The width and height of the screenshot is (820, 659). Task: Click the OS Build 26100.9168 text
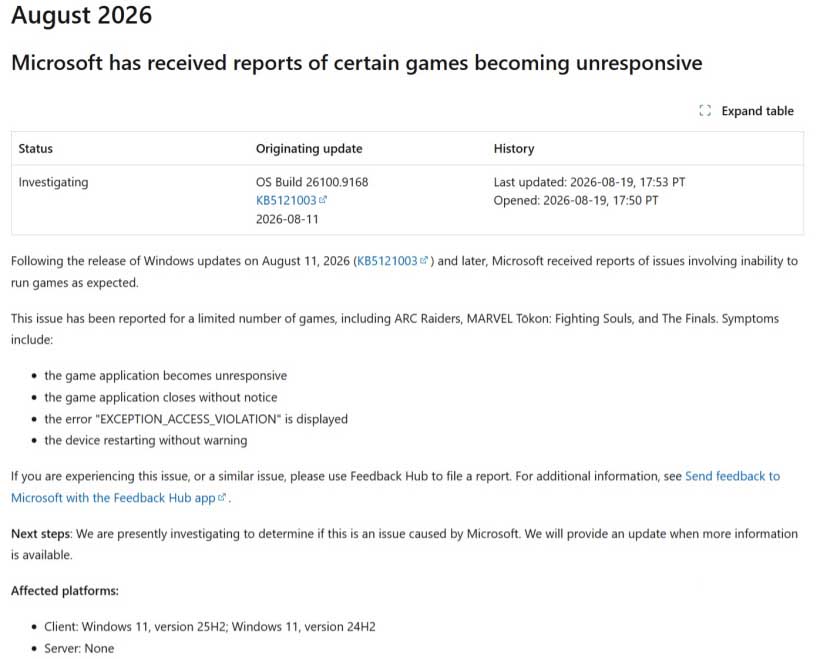pyautogui.click(x=312, y=182)
